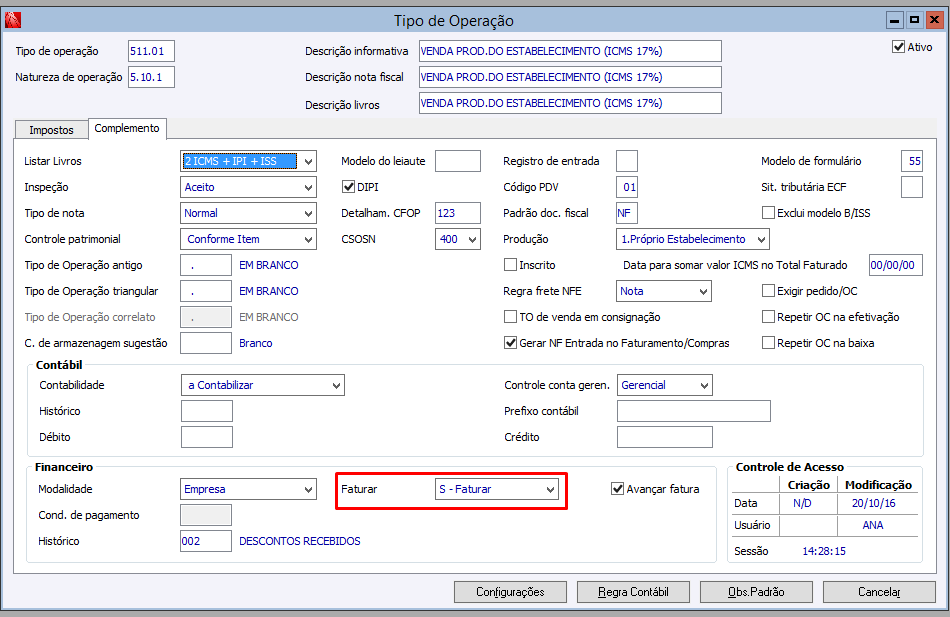Open the Listar Livros dropdown
Screen dimensions: 950x617
[x=308, y=161]
